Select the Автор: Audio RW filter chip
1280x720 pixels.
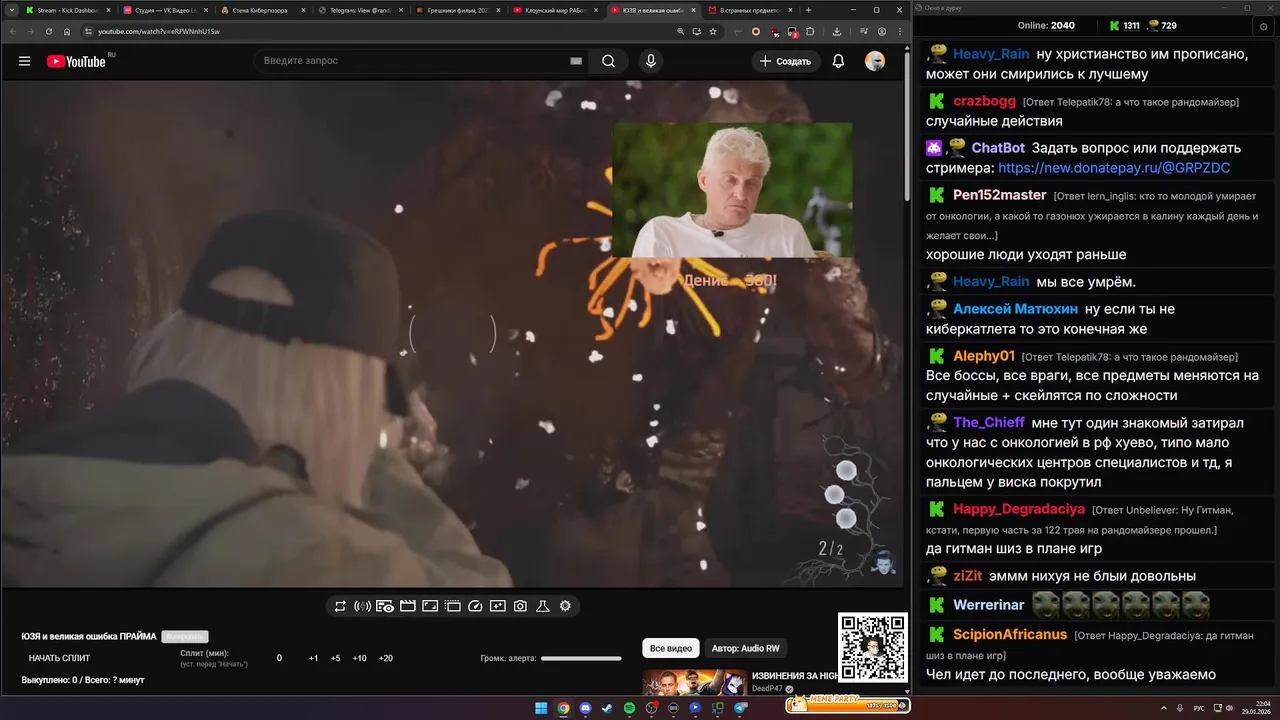(745, 648)
